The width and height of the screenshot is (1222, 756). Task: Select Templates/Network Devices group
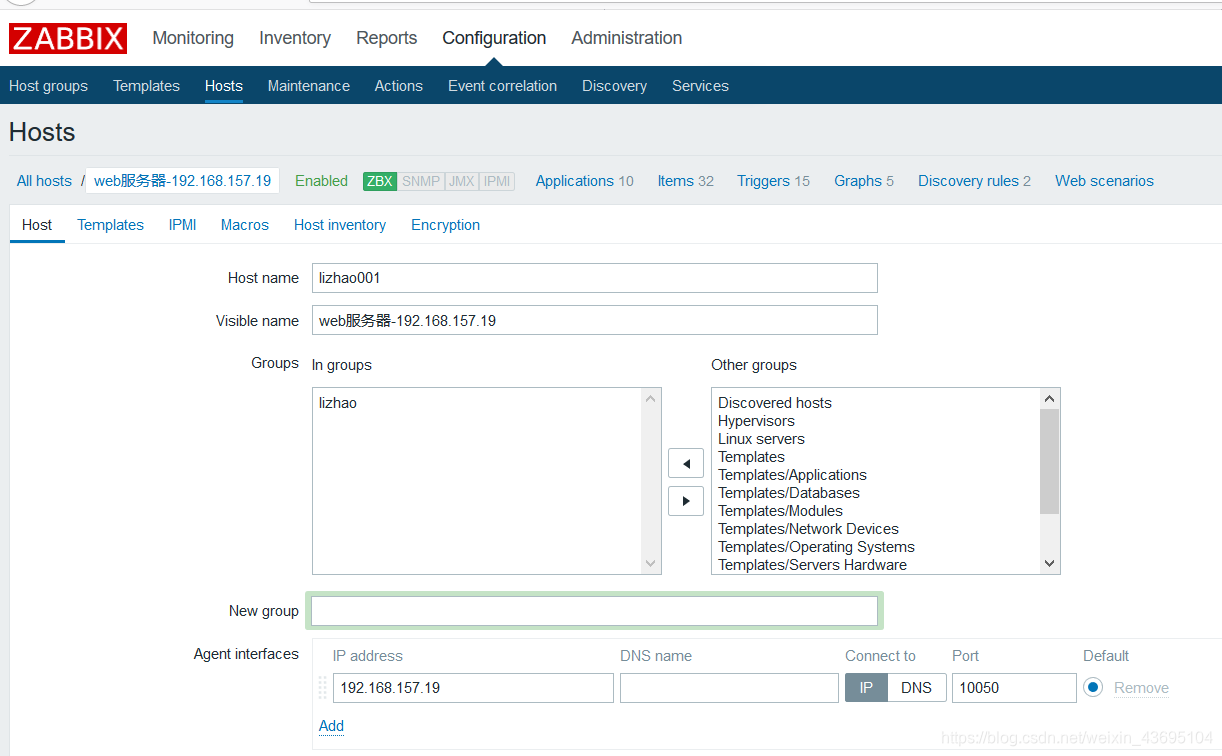point(808,529)
